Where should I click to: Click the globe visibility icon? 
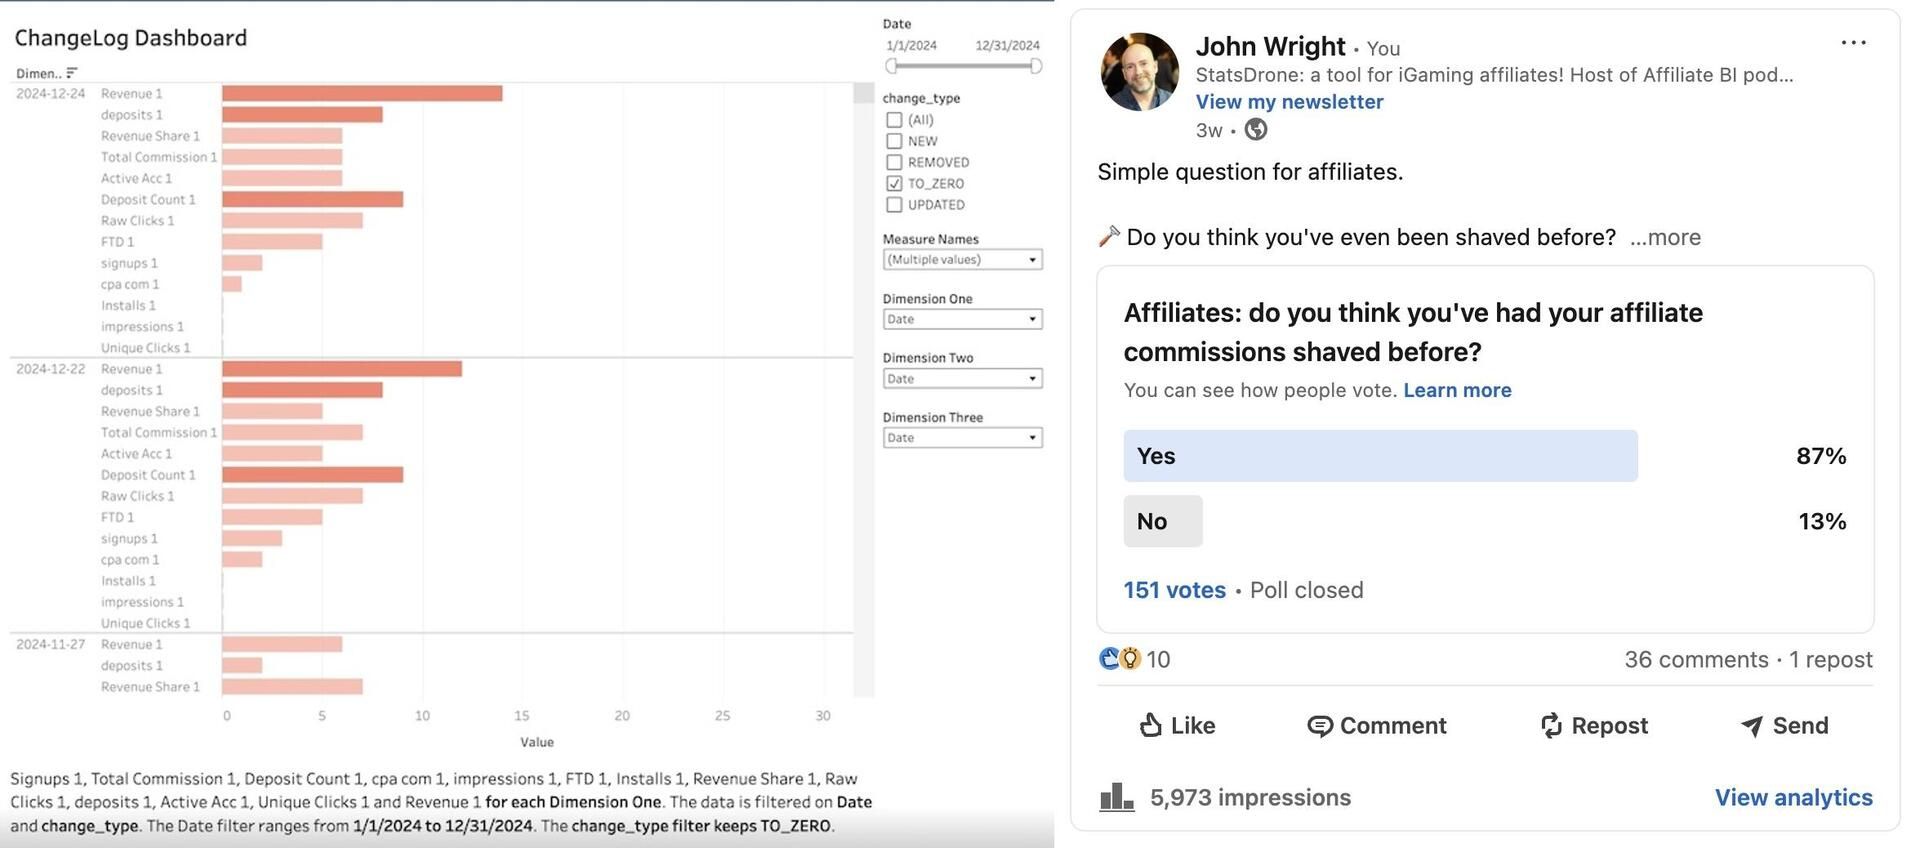[x=1256, y=130]
